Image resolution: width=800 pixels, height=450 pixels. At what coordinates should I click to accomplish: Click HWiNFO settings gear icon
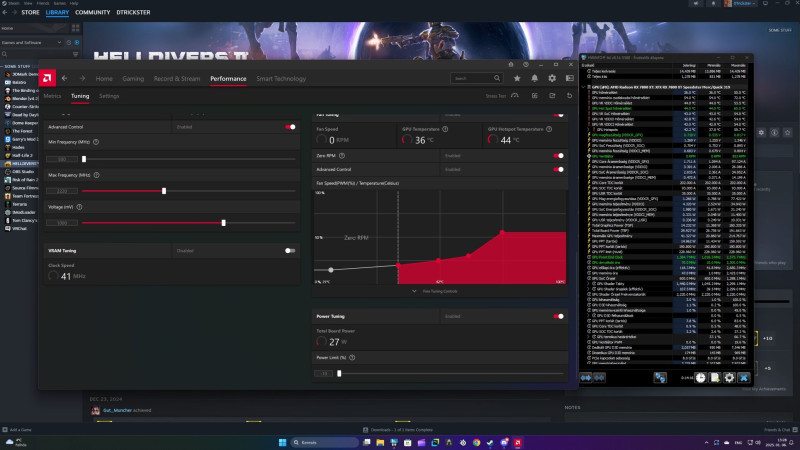(729, 378)
